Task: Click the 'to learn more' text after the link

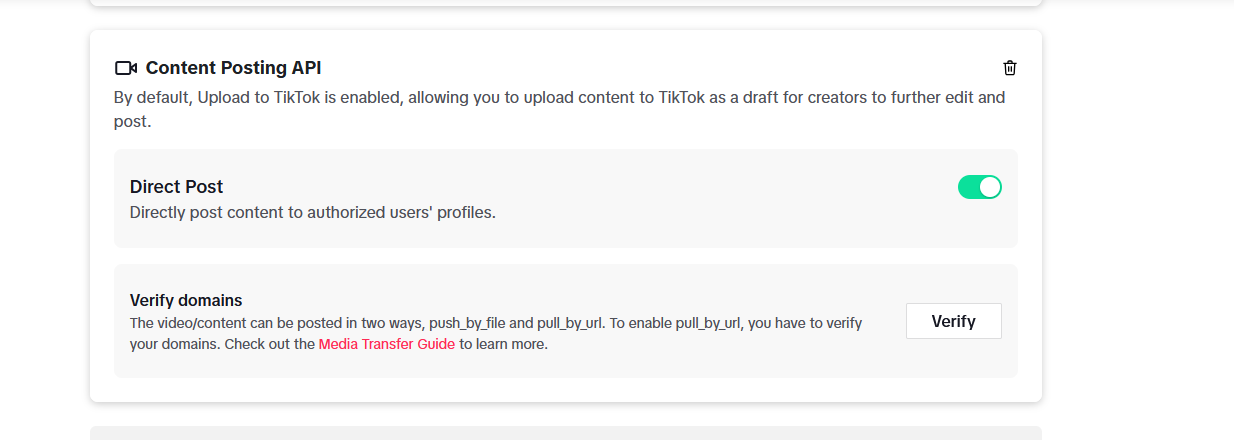Action: click(503, 344)
